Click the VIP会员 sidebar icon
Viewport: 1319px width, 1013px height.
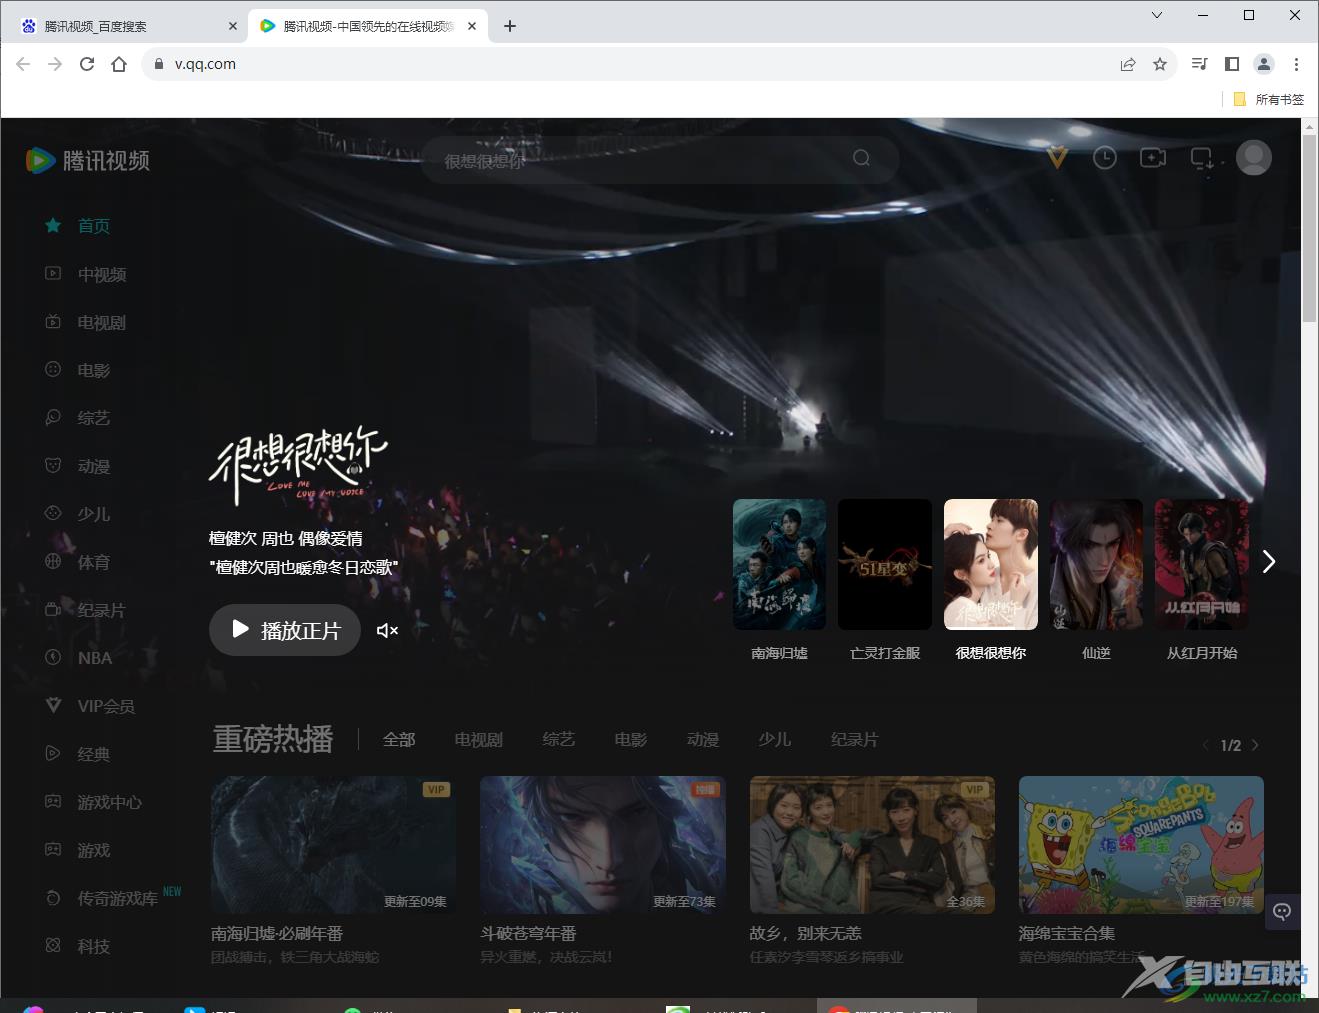point(53,705)
